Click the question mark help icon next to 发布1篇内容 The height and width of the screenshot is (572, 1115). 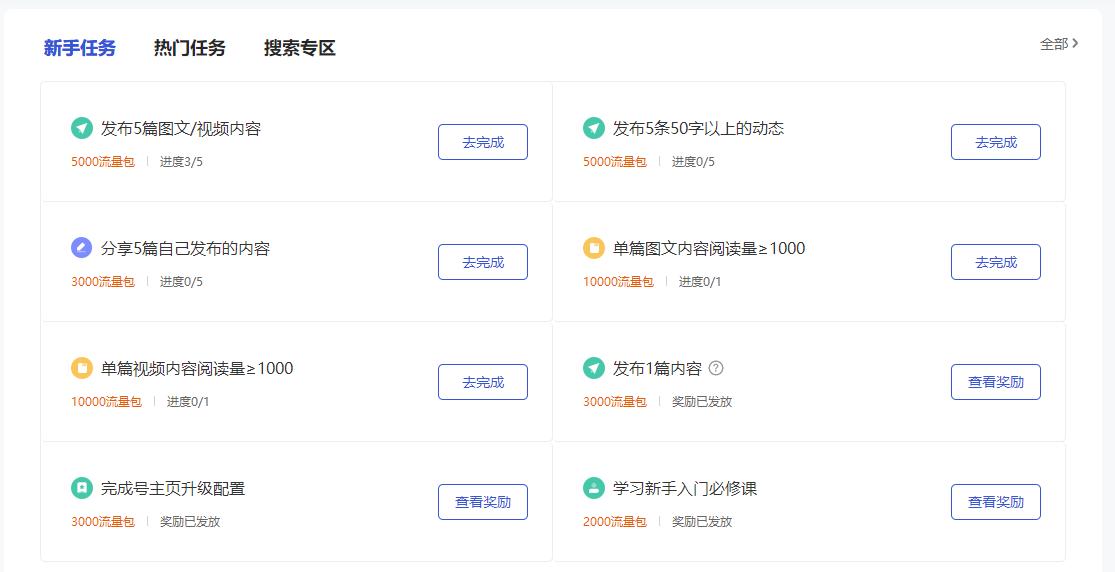coord(716,368)
